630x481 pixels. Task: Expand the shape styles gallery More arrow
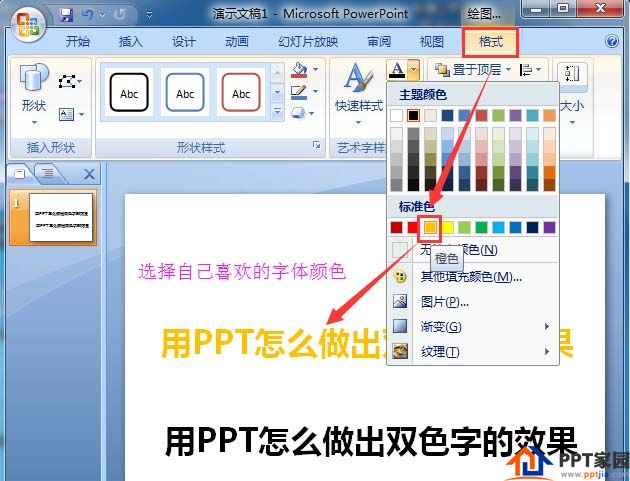point(277,111)
